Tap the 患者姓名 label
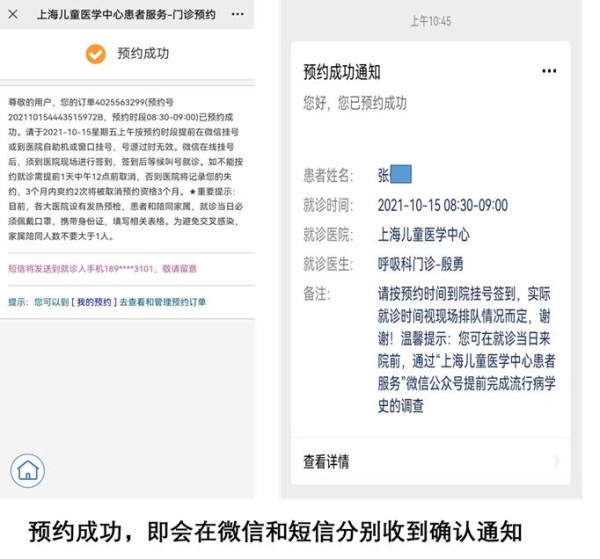The image size is (600, 559). 328,175
